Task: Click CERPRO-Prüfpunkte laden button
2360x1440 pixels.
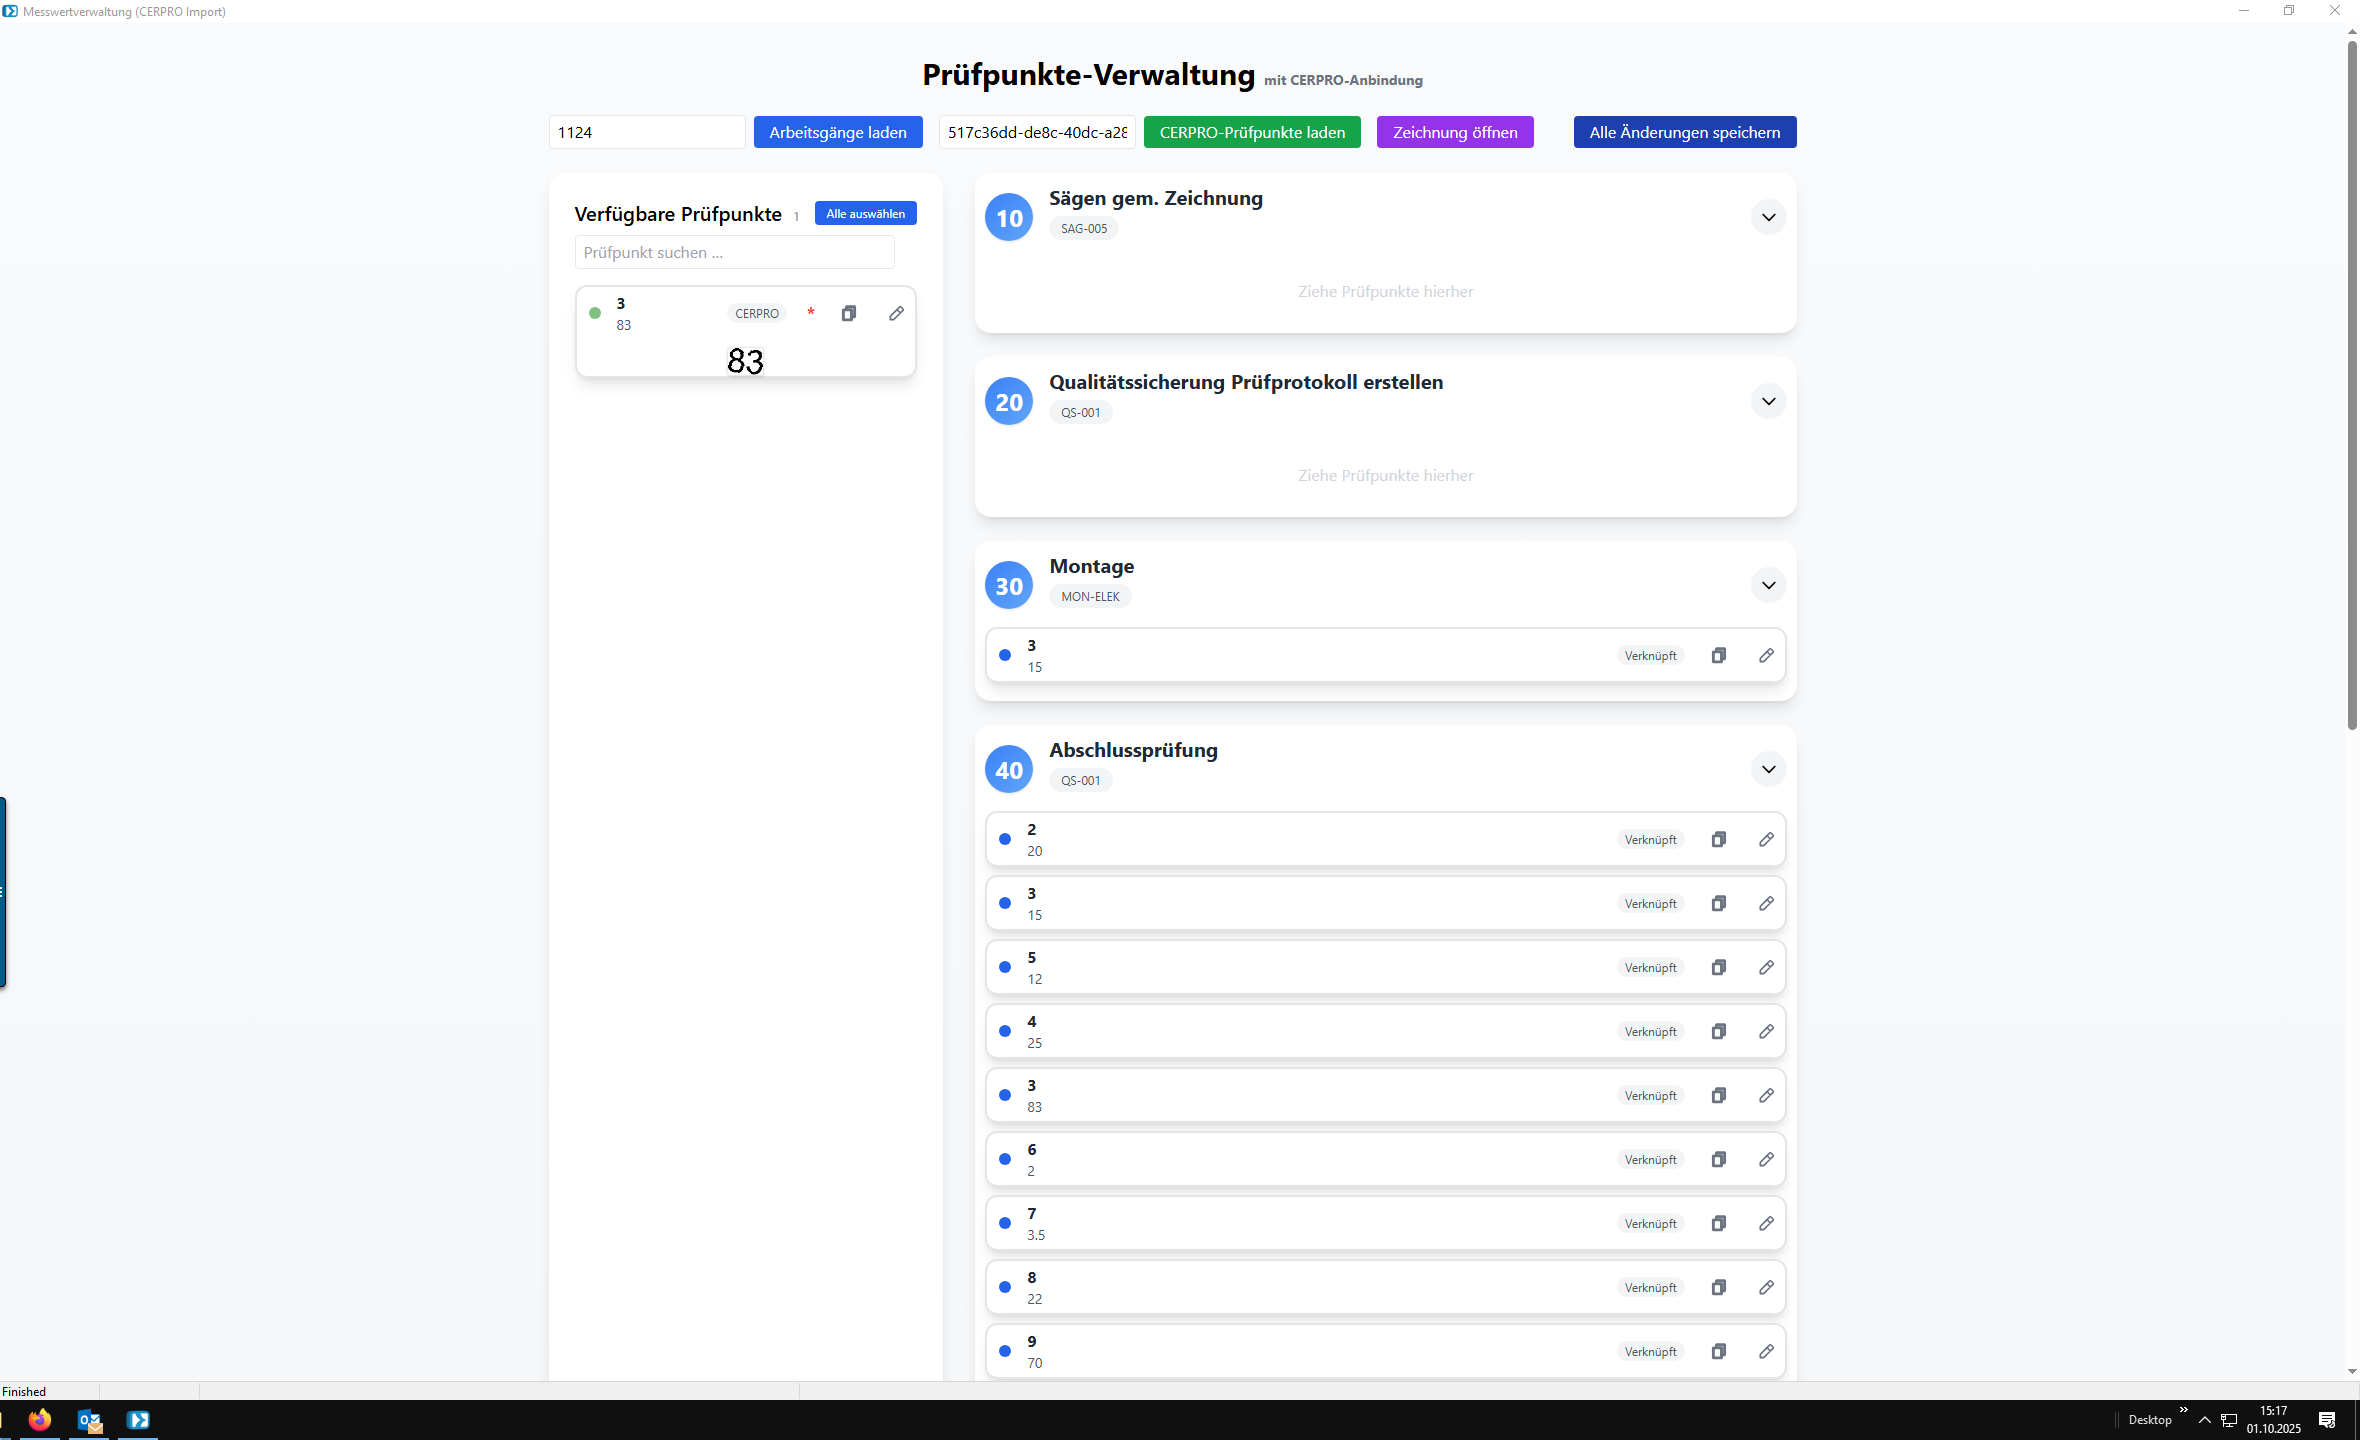Action: [x=1251, y=132]
